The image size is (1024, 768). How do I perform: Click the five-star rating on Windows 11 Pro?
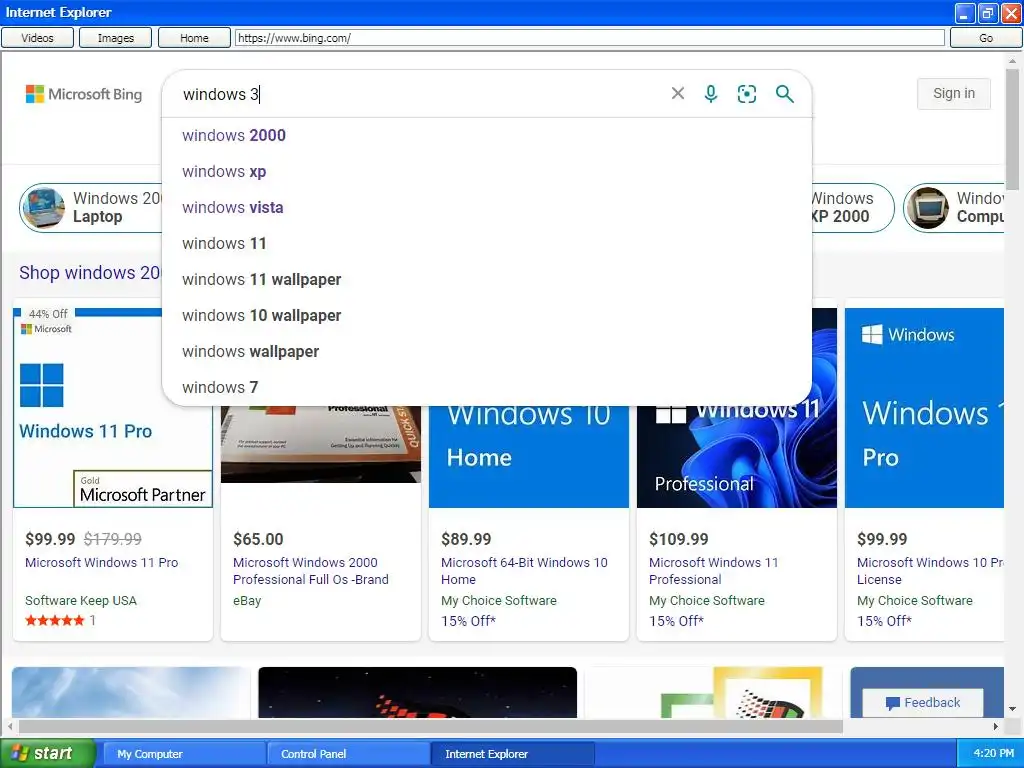(55, 620)
